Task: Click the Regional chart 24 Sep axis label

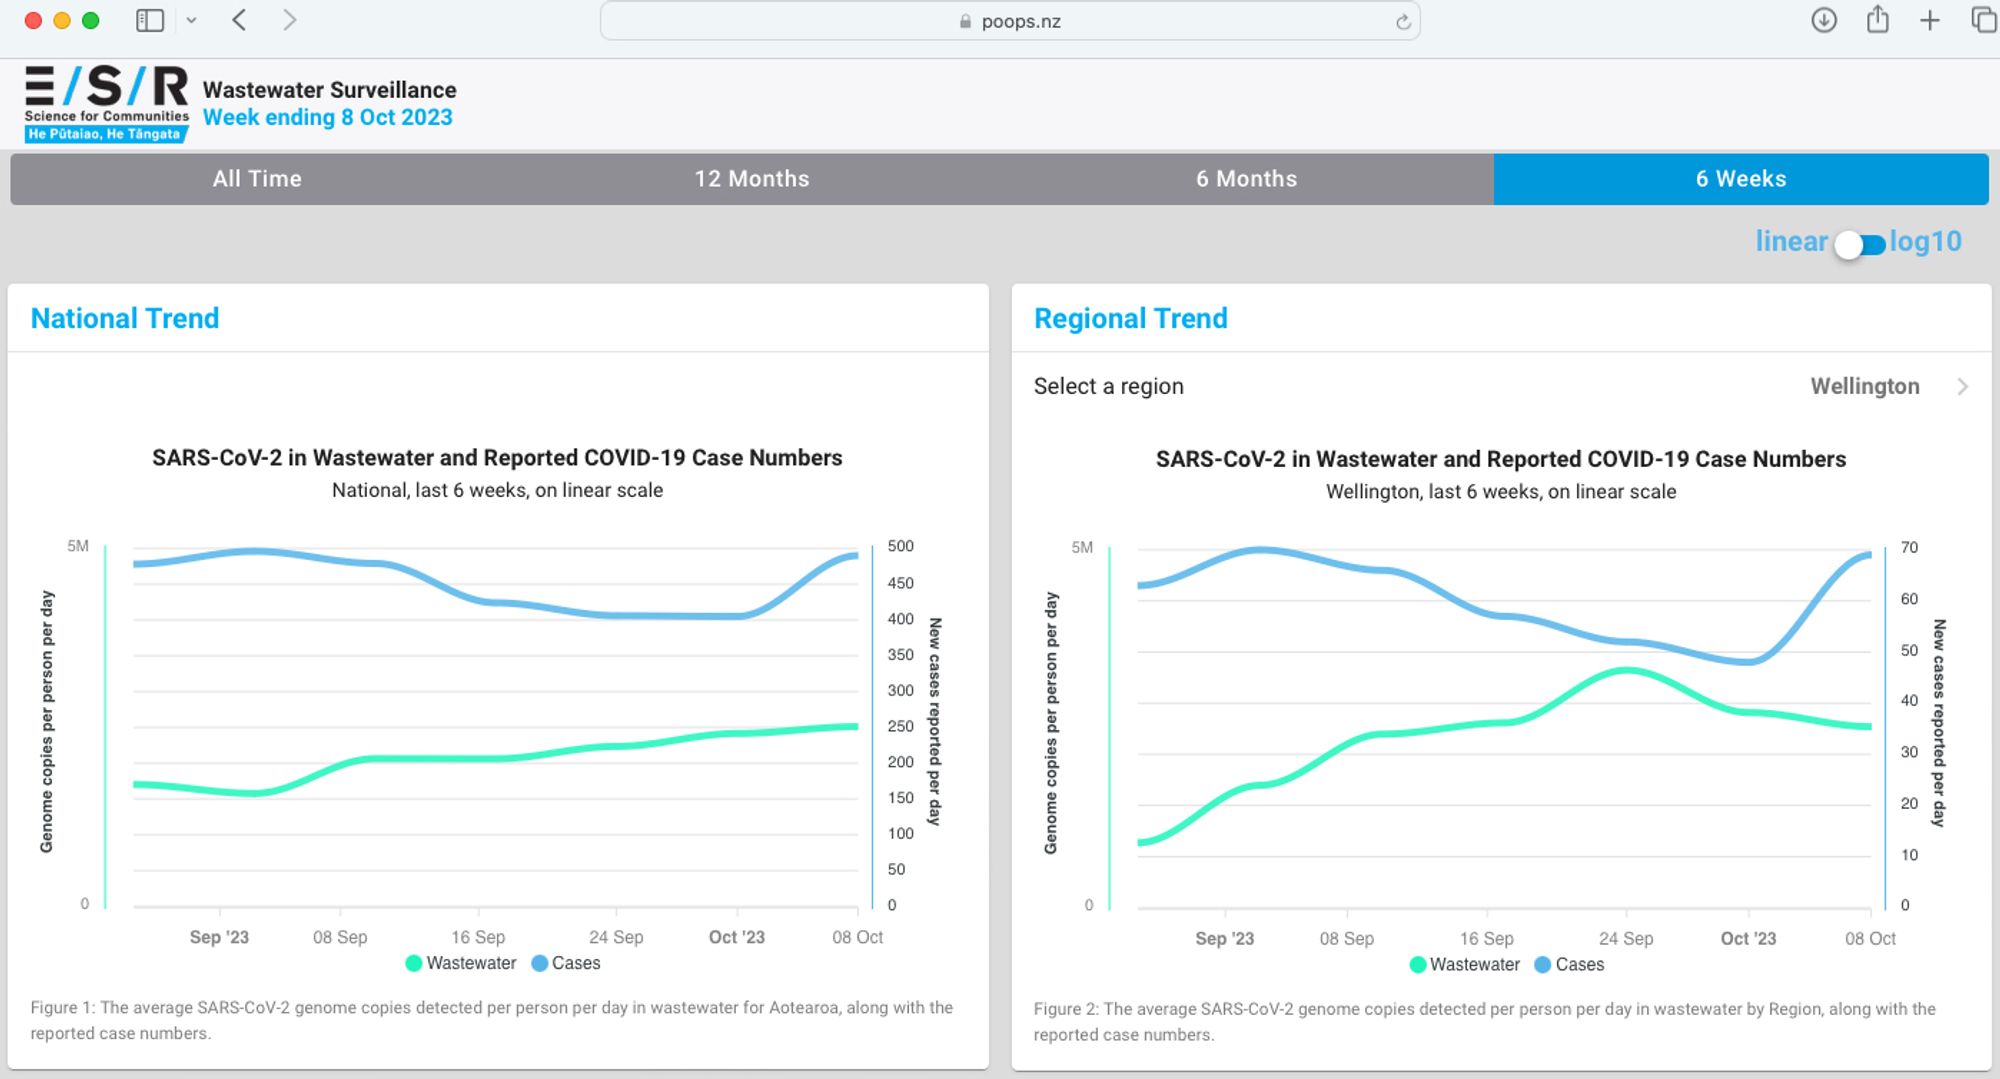Action: (1626, 939)
